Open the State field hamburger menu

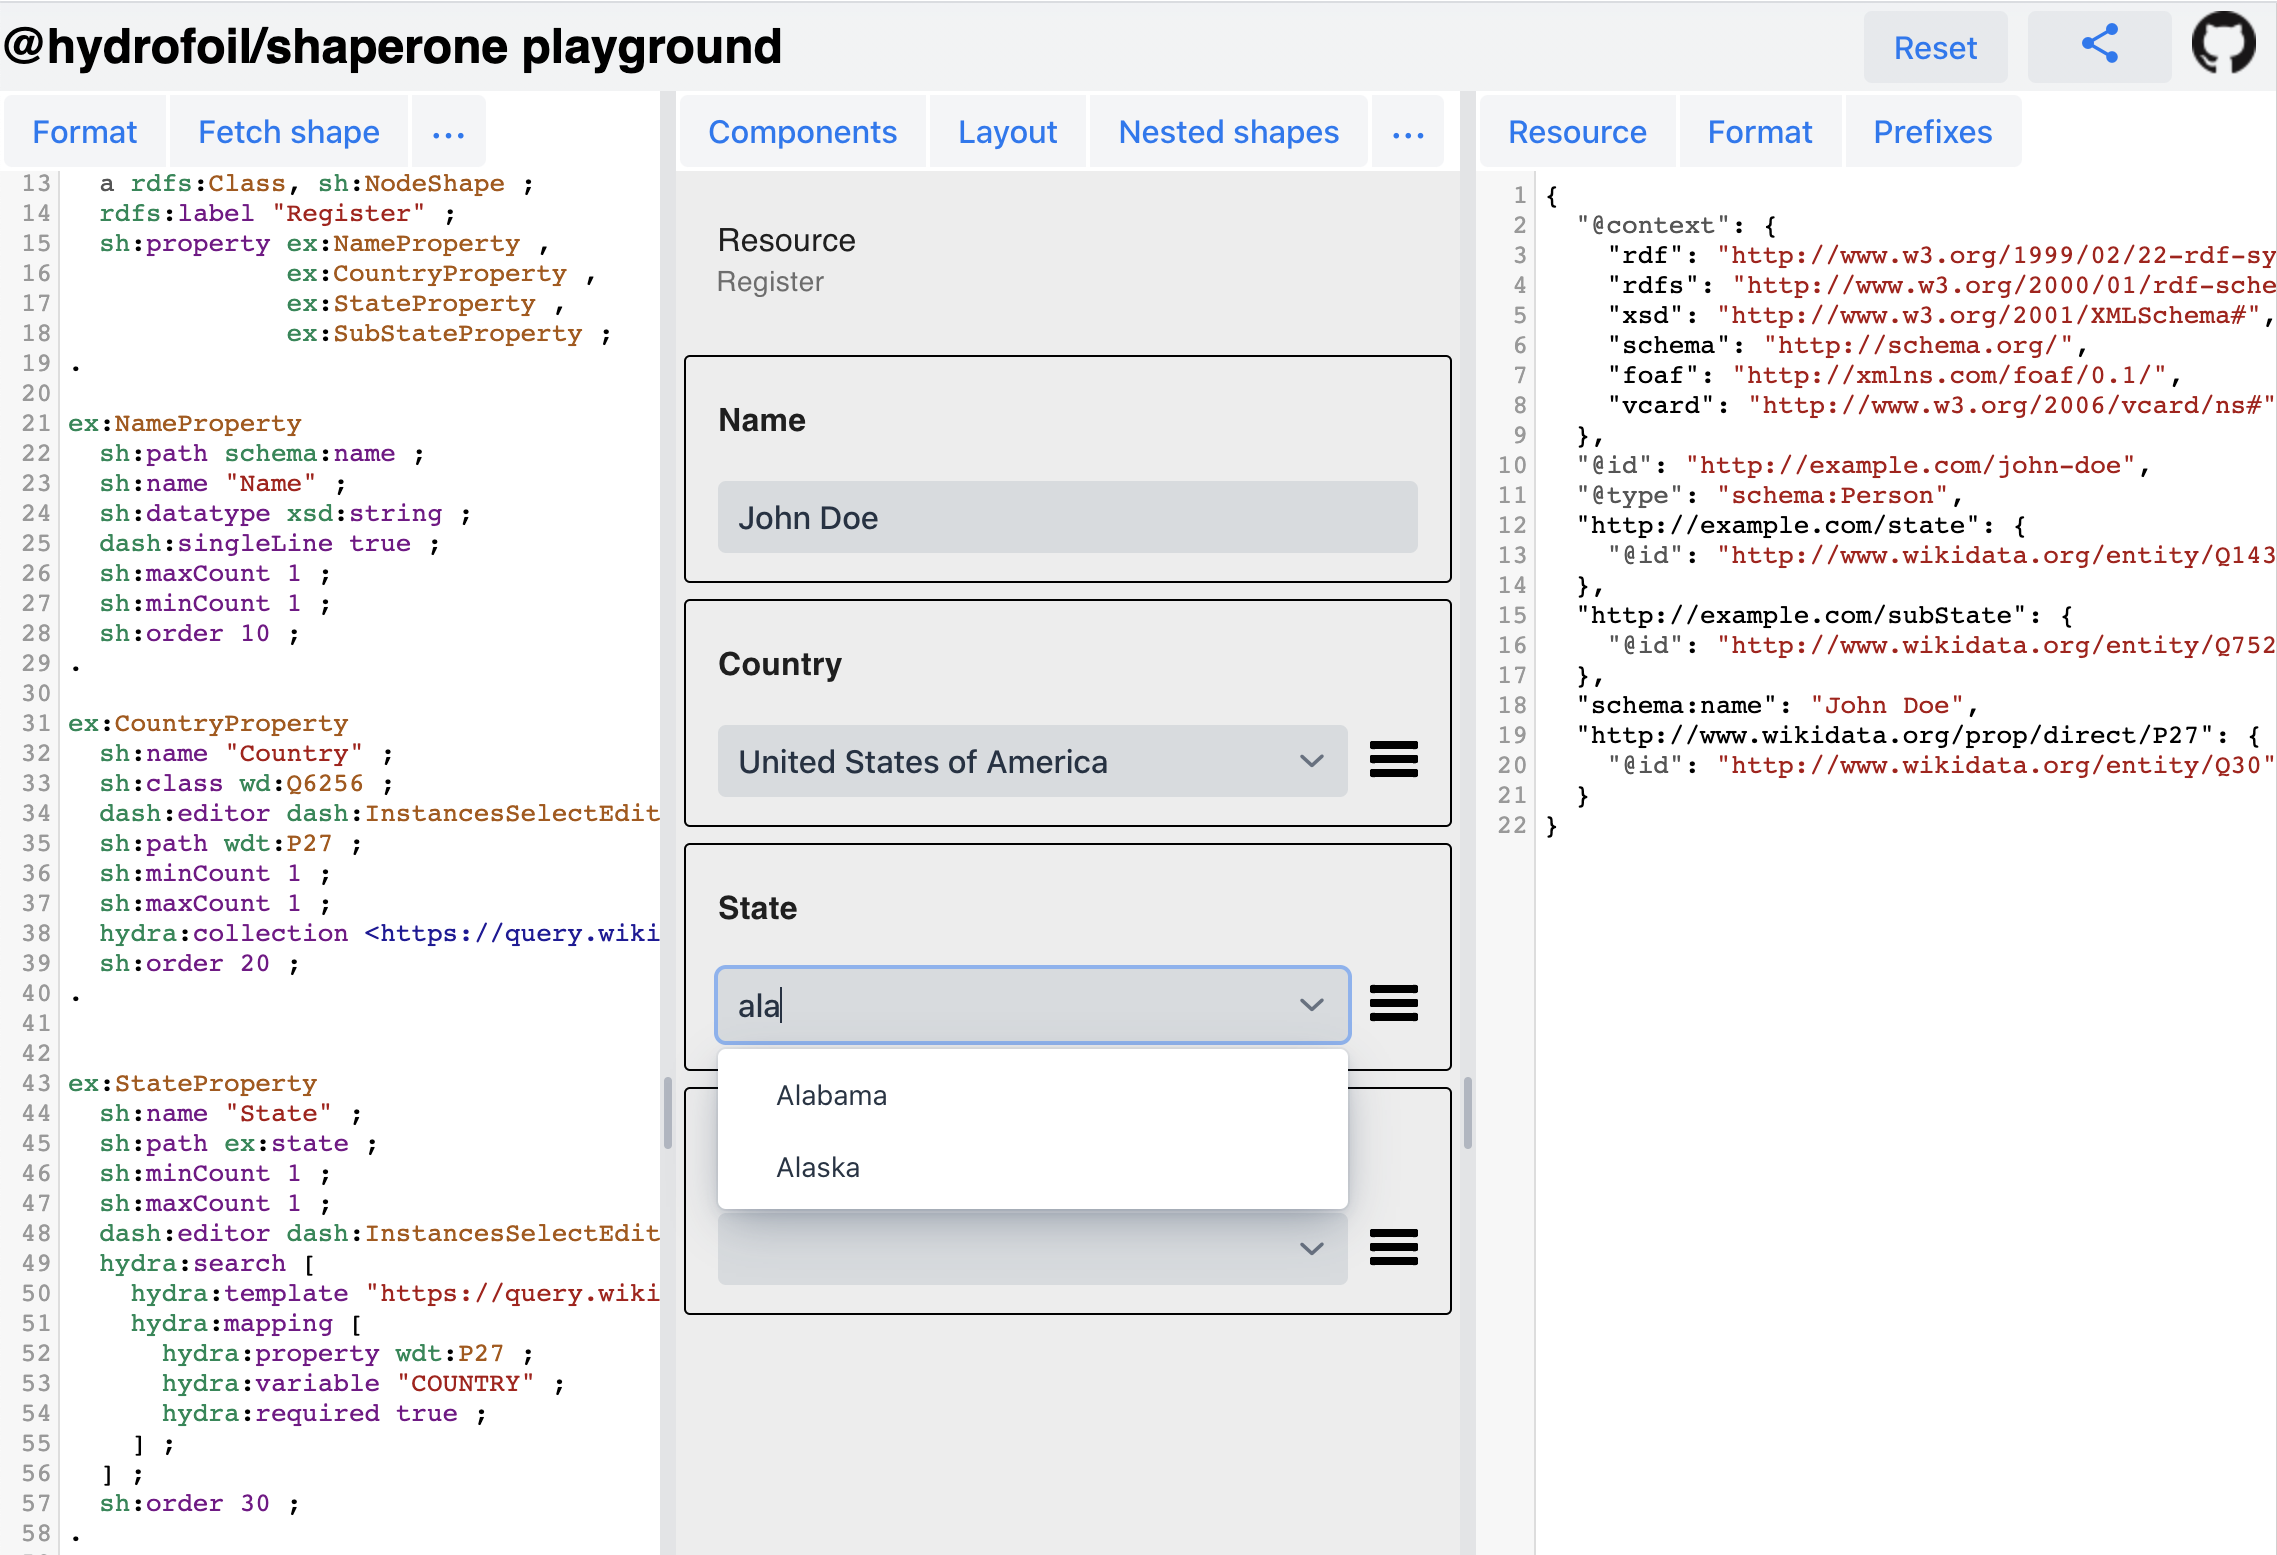click(x=1394, y=1003)
